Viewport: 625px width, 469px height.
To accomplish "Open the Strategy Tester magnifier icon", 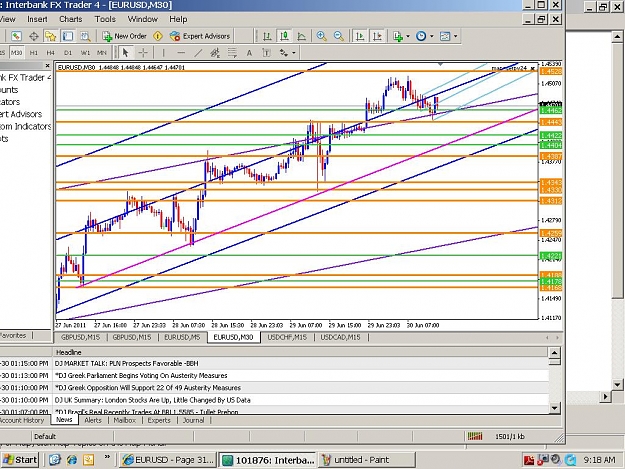I will 85,36.
